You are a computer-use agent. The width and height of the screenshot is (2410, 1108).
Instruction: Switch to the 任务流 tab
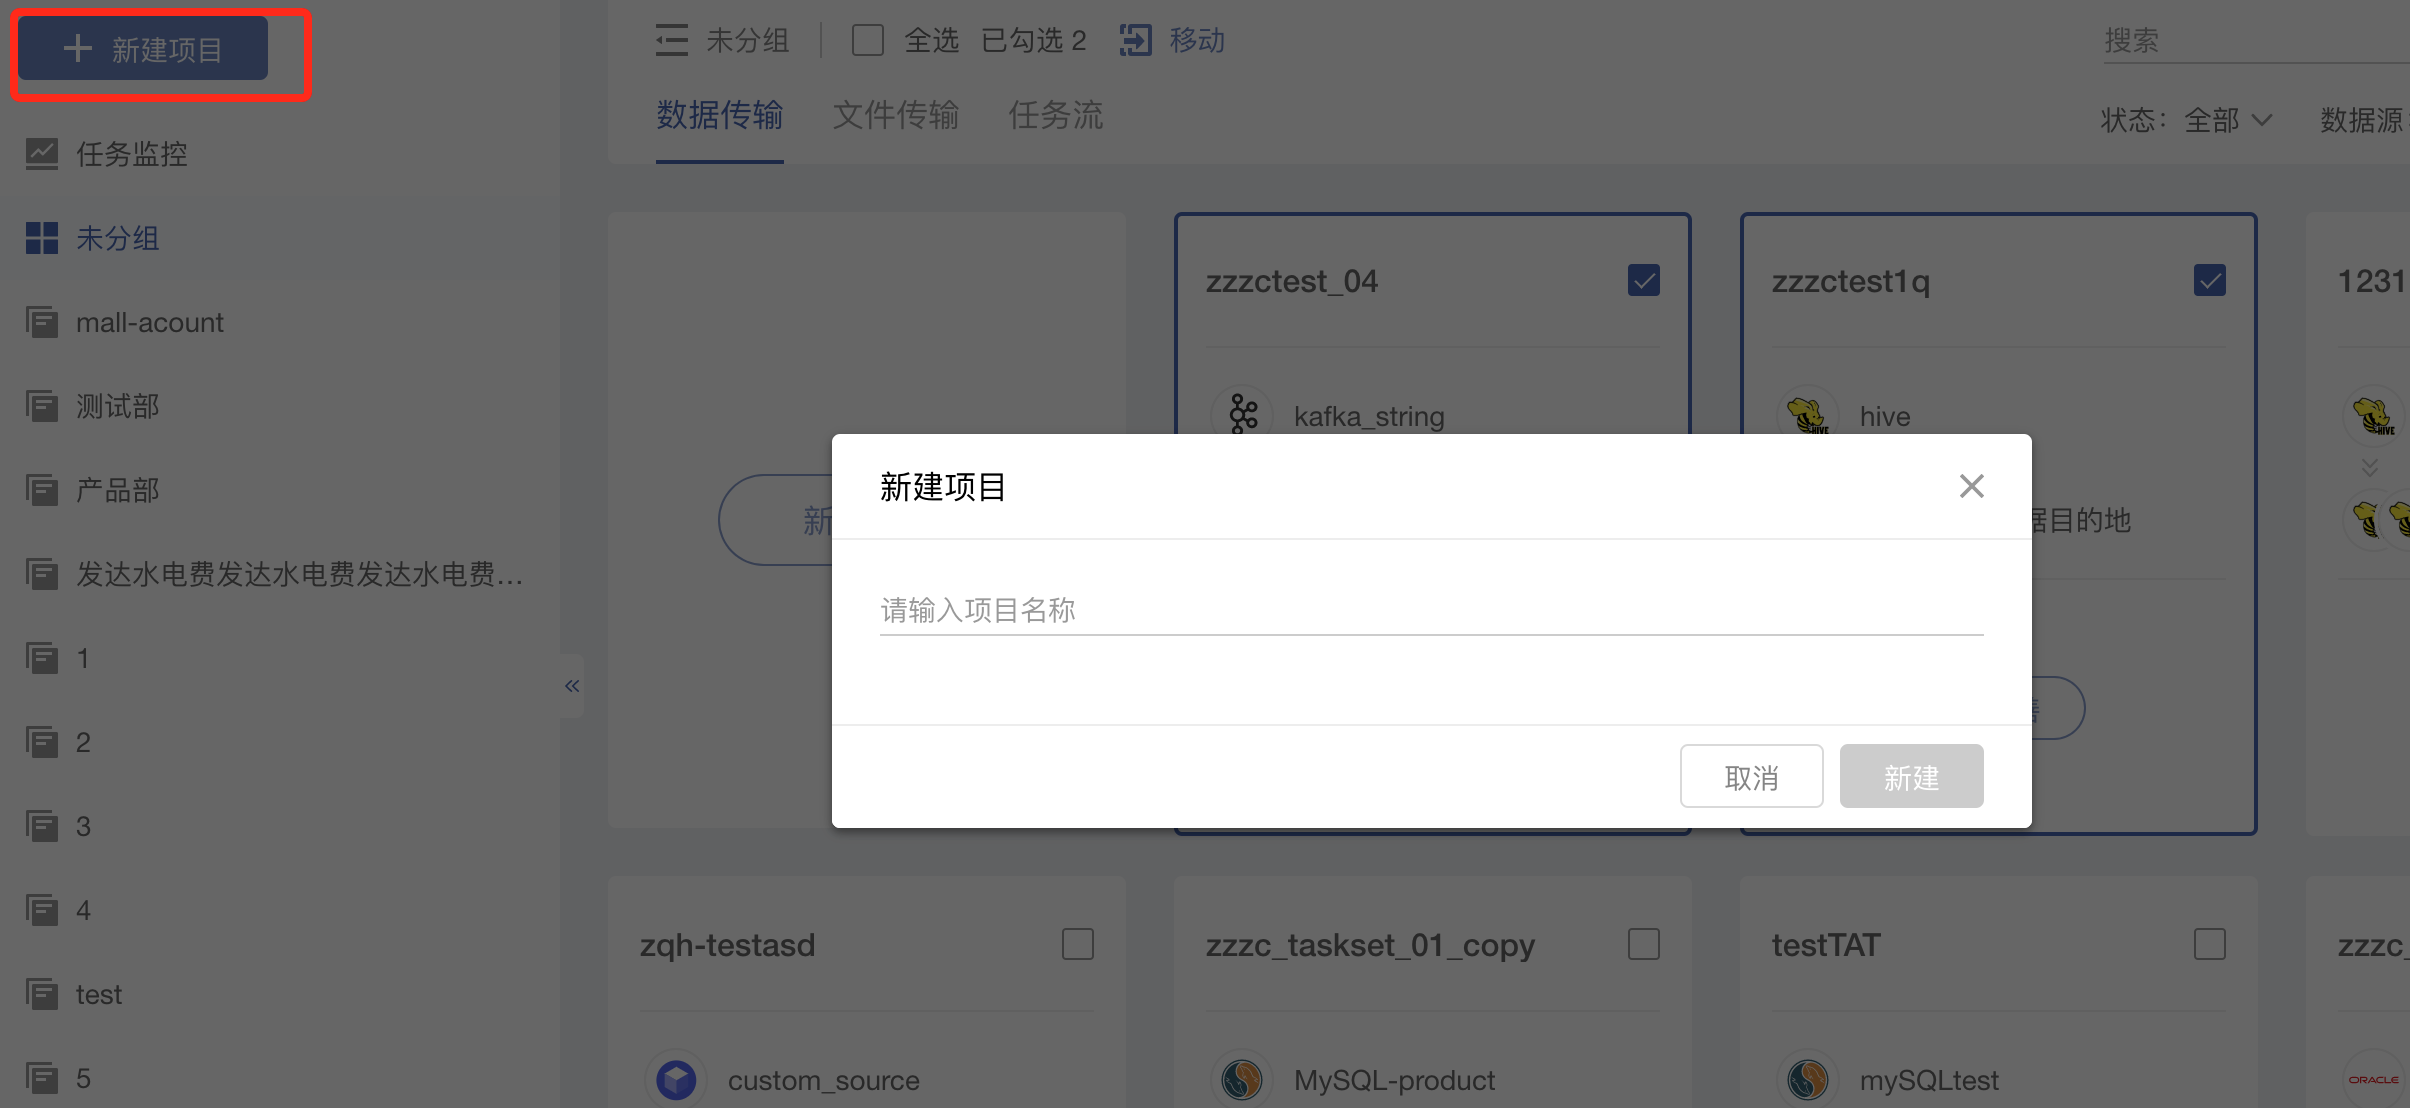click(x=1055, y=116)
